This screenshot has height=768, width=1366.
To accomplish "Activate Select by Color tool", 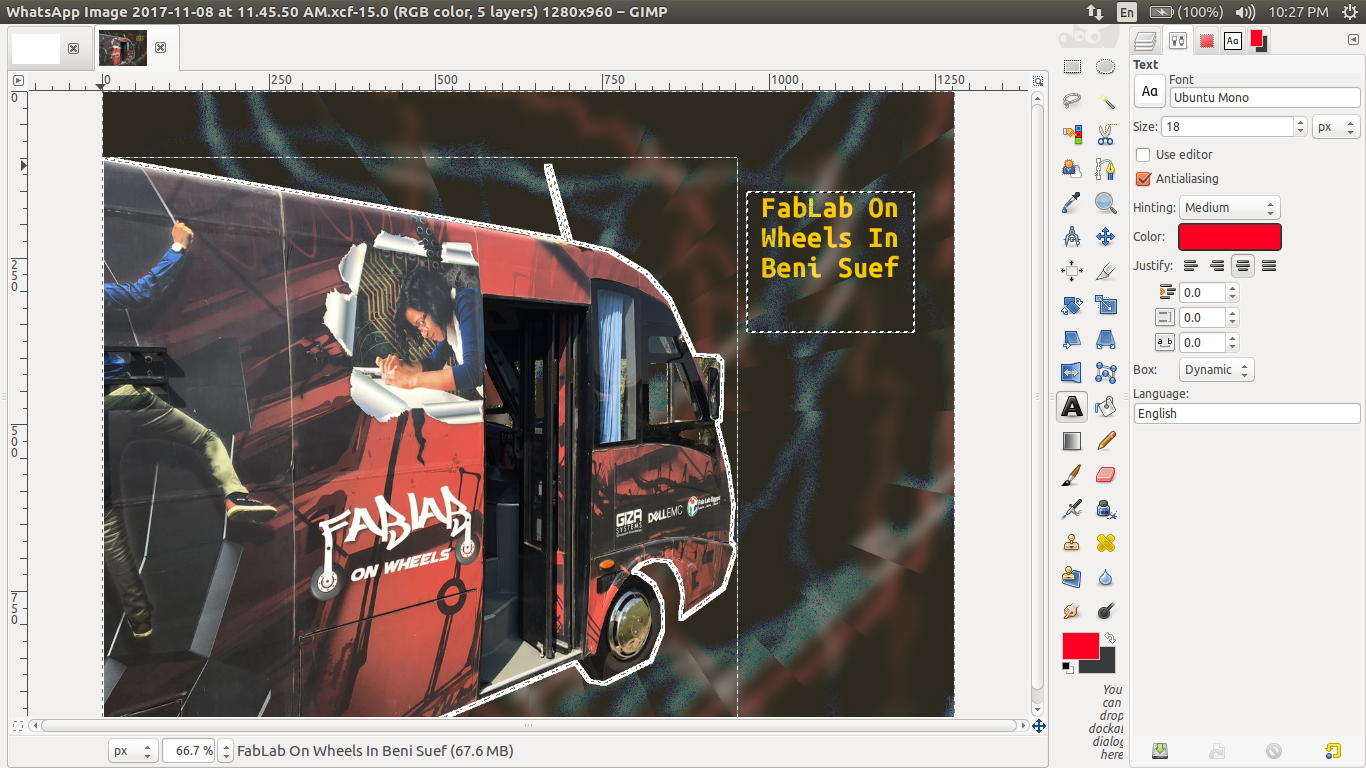I will click(1072, 135).
